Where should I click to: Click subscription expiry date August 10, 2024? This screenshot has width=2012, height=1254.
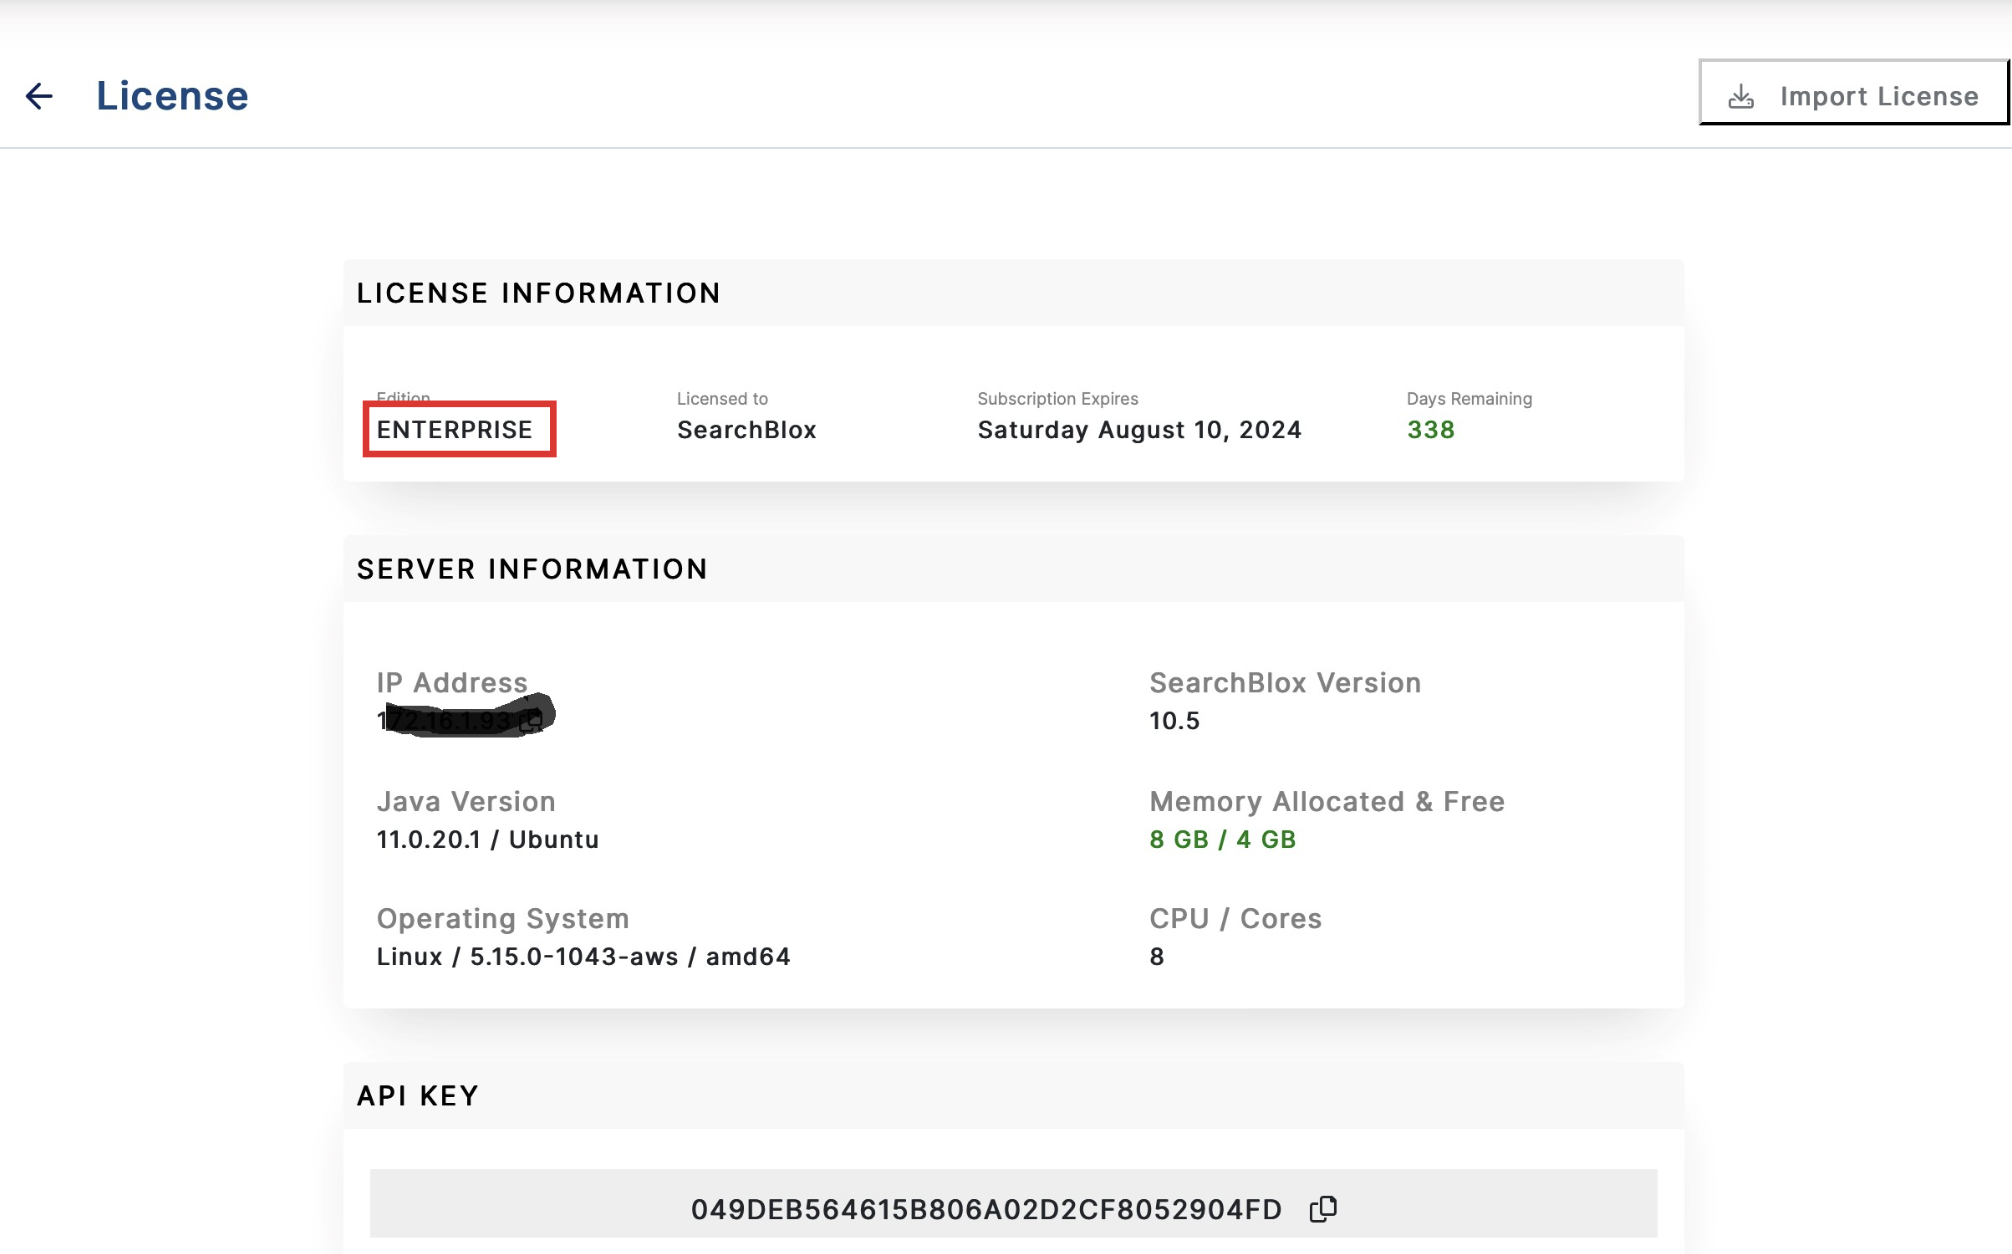click(x=1139, y=430)
